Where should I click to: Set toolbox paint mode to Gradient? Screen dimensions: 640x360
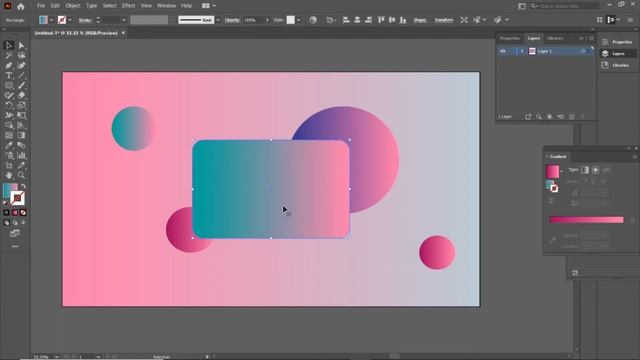point(15,213)
